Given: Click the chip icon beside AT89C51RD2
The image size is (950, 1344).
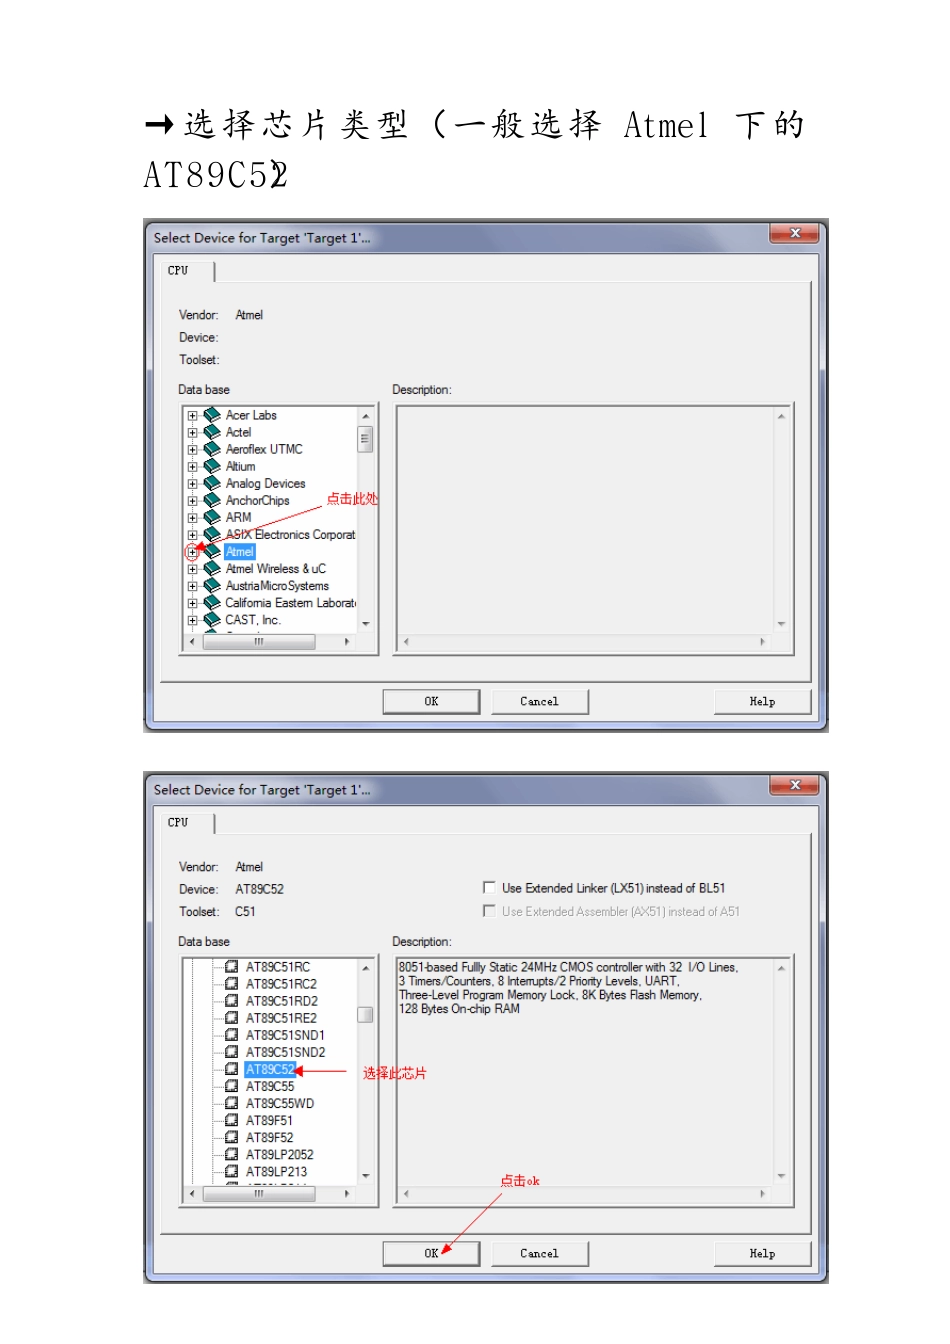Looking at the screenshot, I should 232,1001.
